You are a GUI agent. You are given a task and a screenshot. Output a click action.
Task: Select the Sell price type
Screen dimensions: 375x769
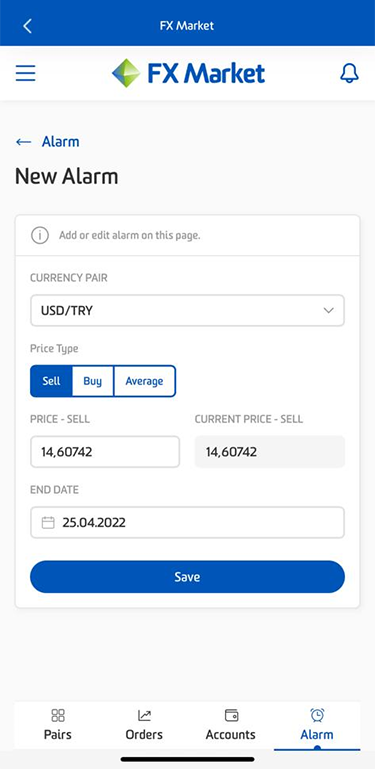point(51,381)
